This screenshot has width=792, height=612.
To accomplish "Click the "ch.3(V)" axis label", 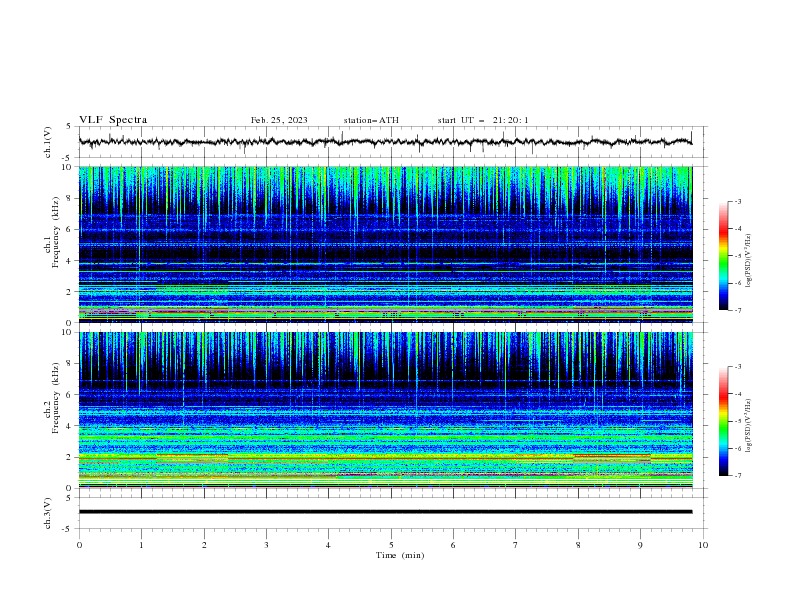I will (48, 513).
